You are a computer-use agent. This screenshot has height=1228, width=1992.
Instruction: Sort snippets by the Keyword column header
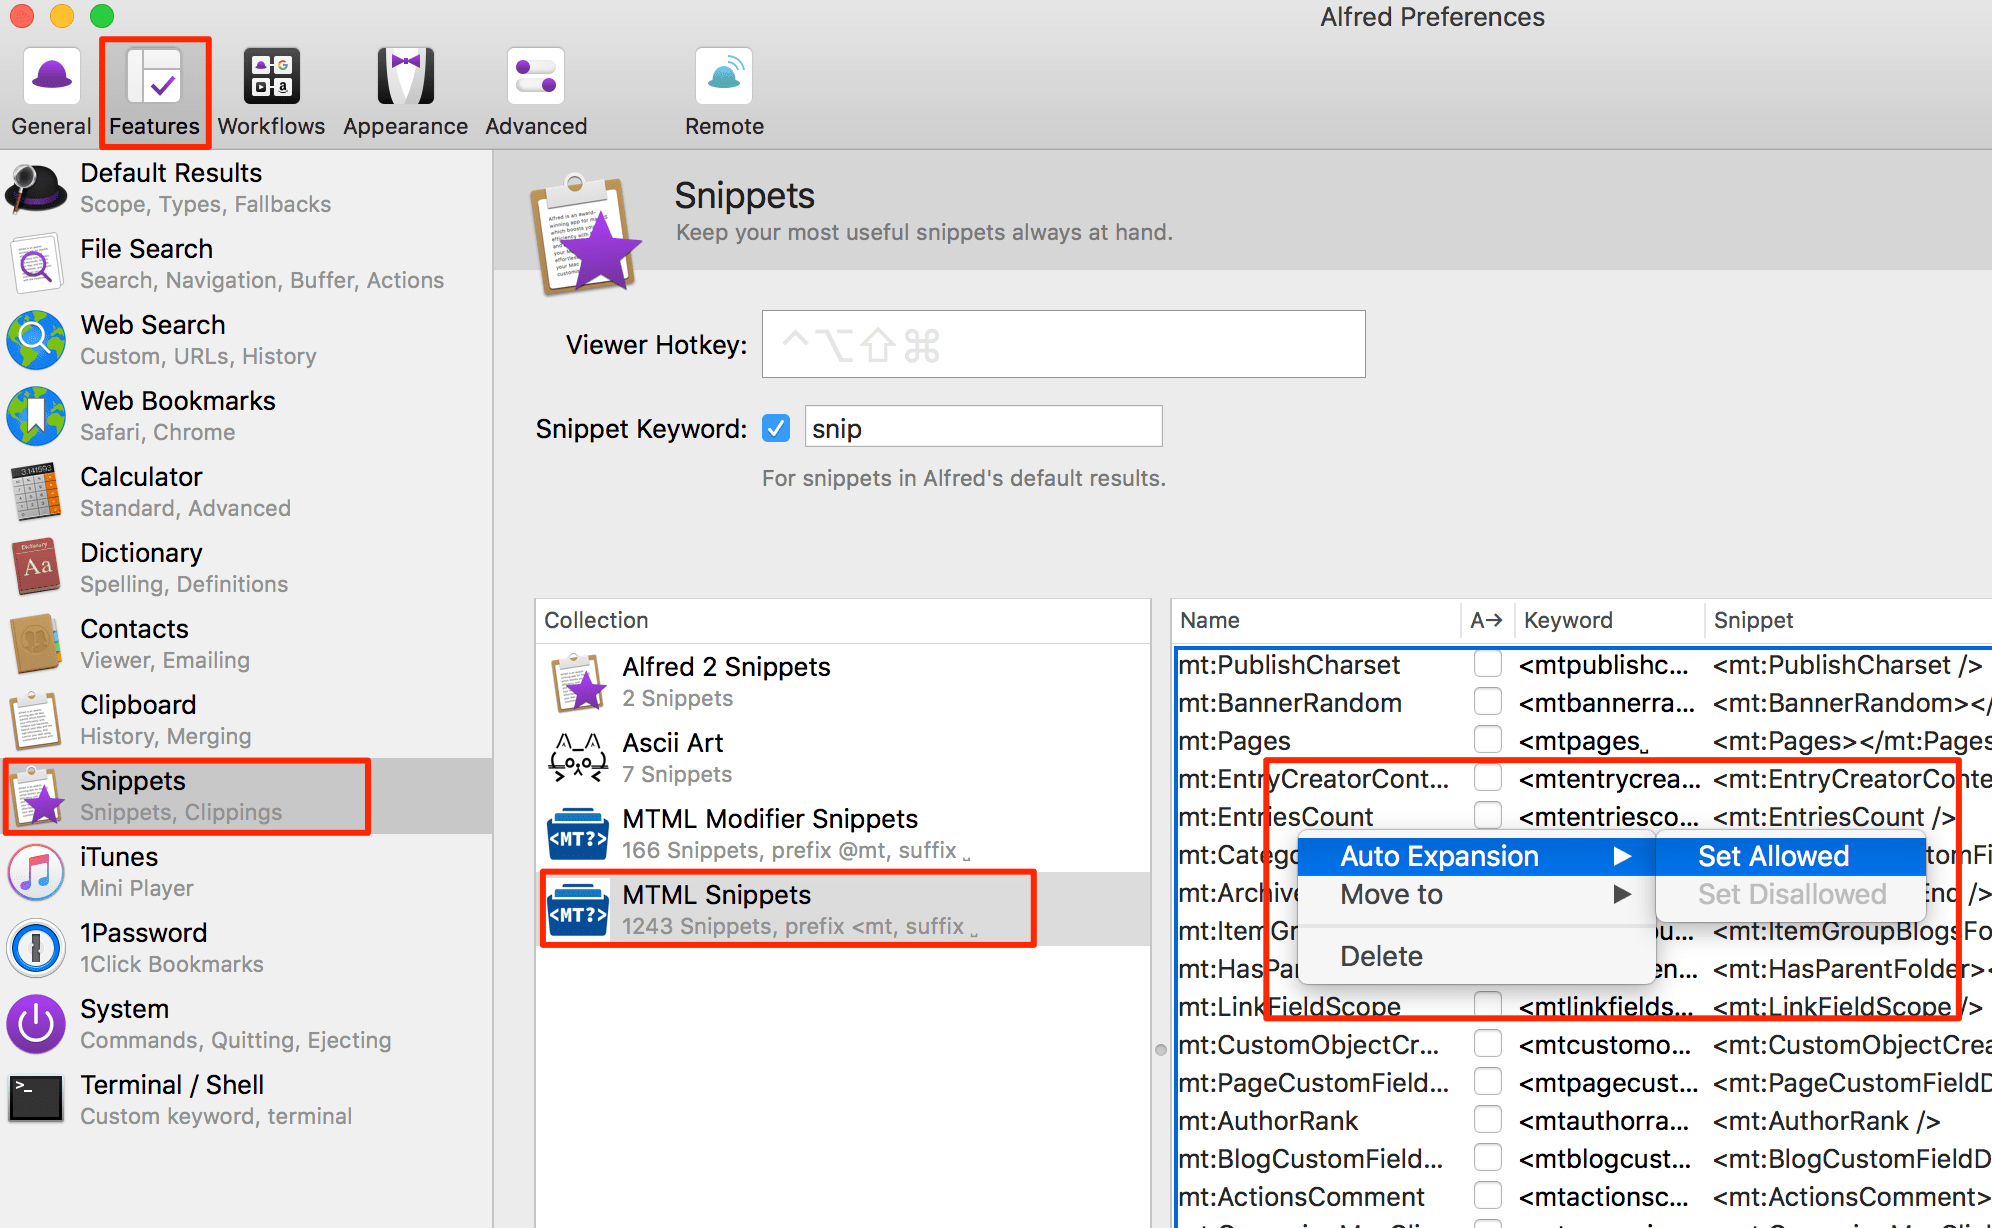[x=1567, y=620]
